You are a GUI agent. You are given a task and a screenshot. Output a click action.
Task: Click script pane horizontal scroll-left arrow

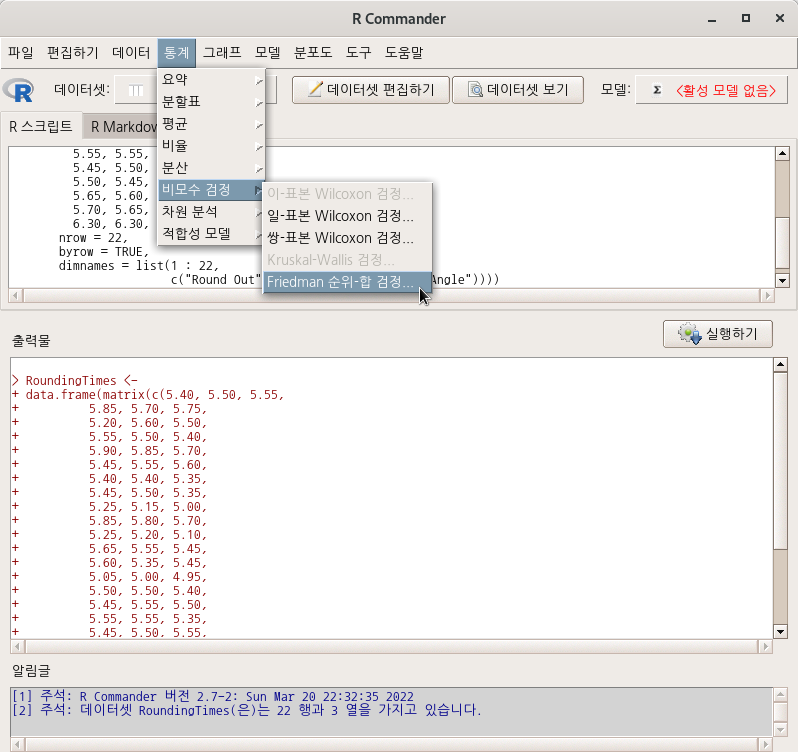(16, 296)
